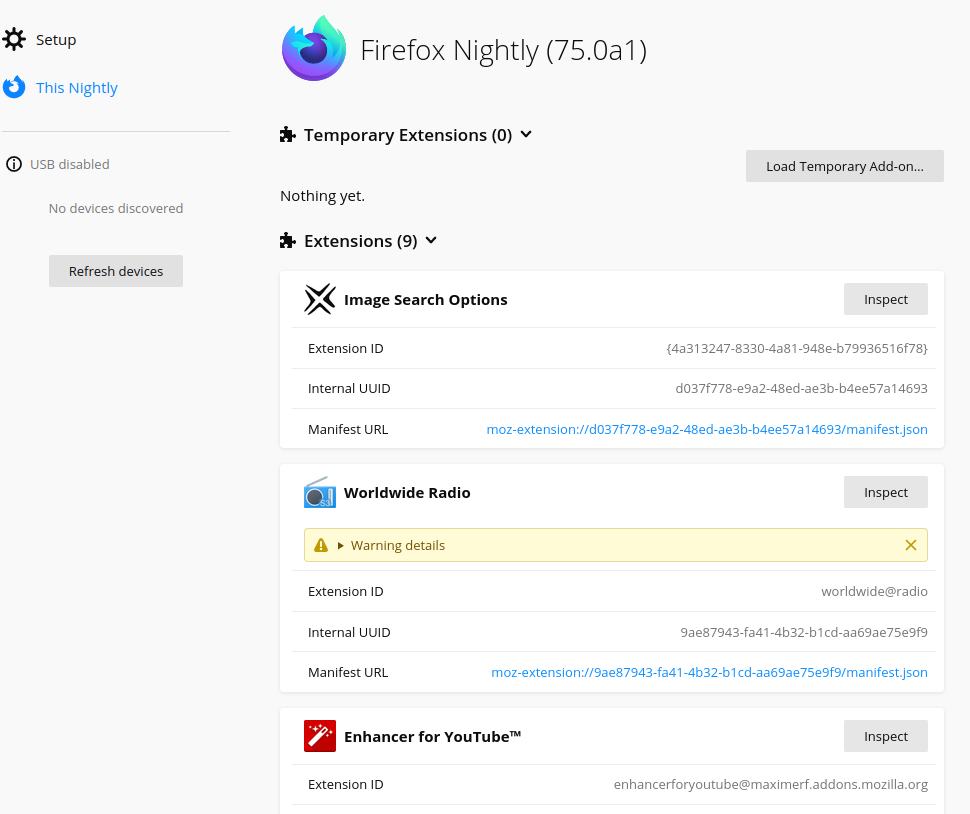Click the Image Search Options extension icon
970x814 pixels.
(x=320, y=299)
